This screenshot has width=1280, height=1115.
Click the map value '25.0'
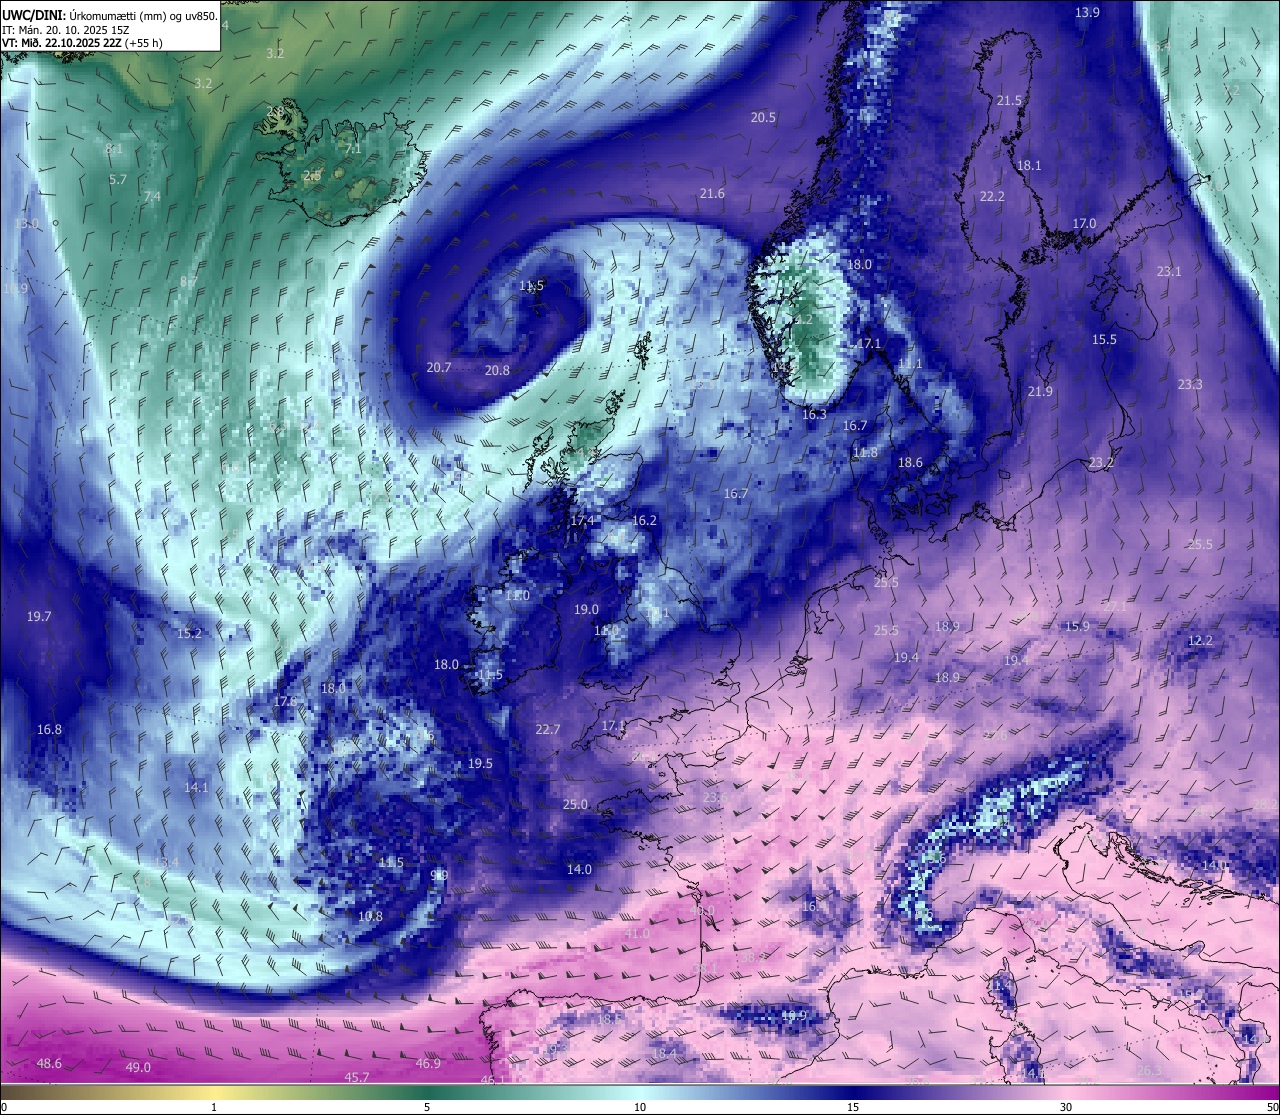coord(575,804)
